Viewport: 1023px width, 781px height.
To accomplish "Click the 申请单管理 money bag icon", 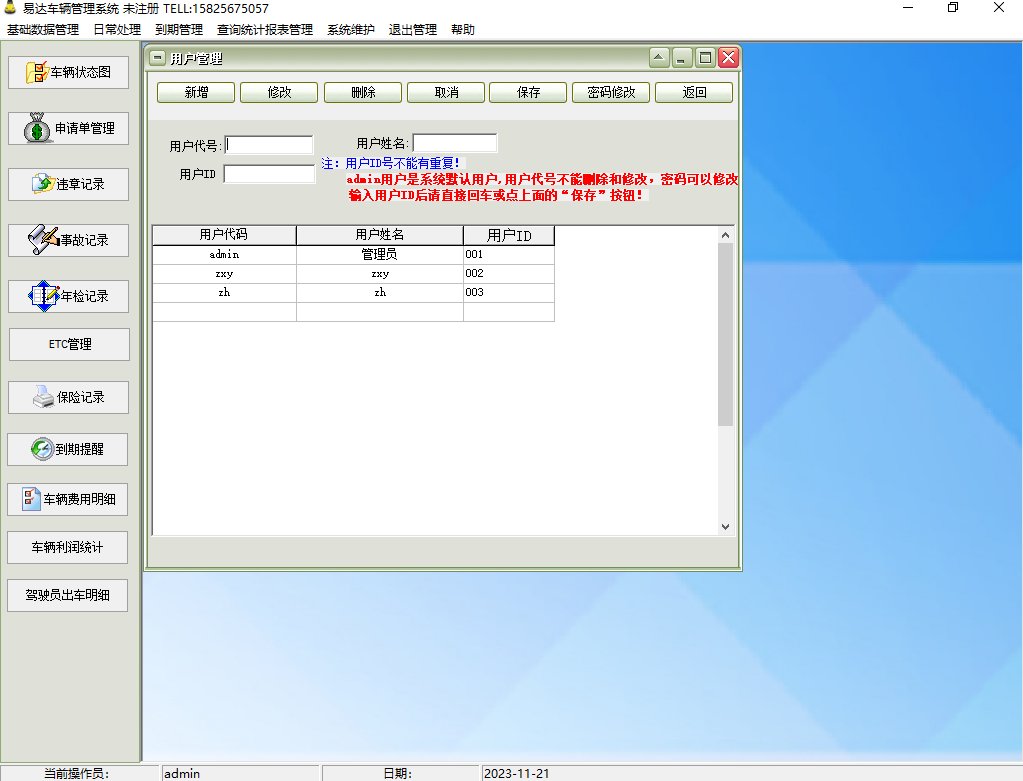I will click(38, 128).
